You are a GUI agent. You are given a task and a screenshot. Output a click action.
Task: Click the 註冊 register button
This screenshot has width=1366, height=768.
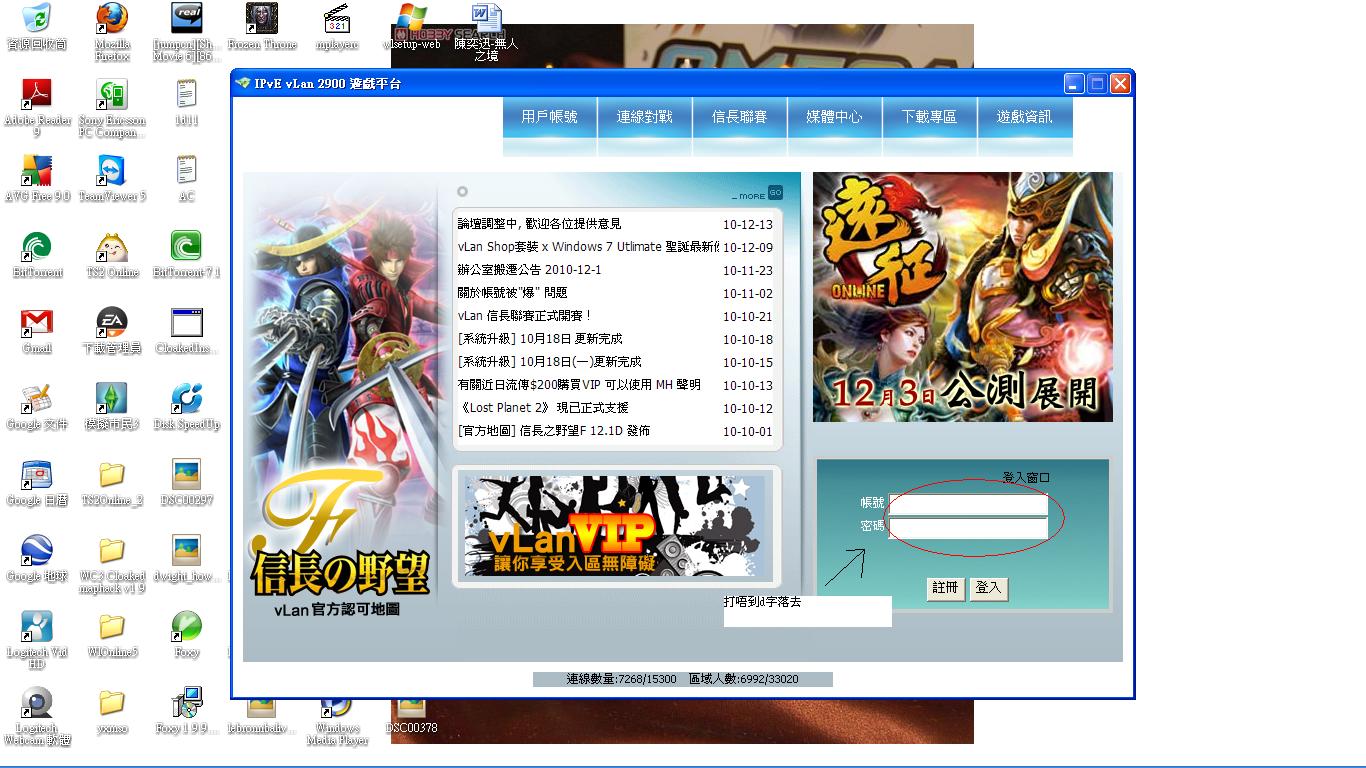945,588
